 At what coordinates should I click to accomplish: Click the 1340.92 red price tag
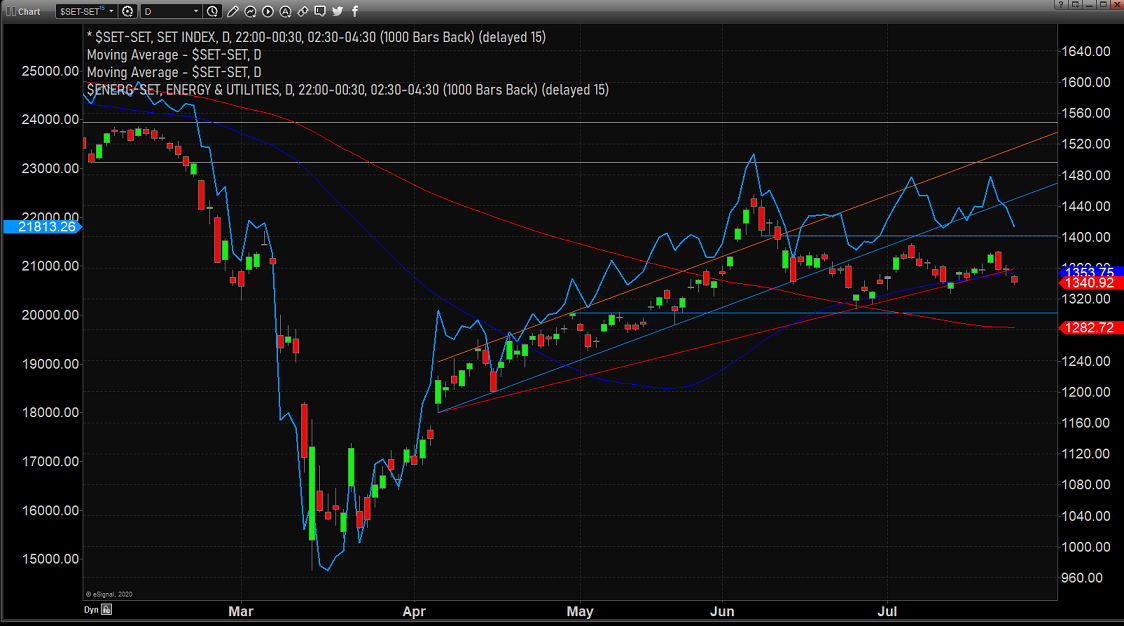(x=1090, y=283)
